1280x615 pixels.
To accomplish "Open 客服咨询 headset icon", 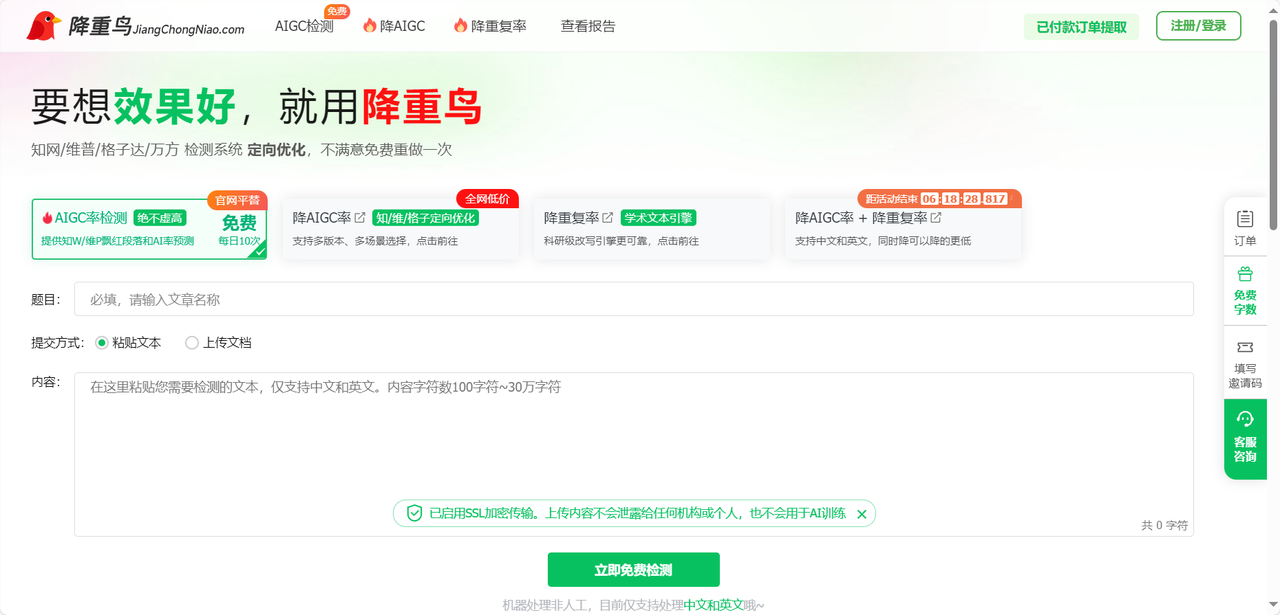I will click(x=1245, y=418).
